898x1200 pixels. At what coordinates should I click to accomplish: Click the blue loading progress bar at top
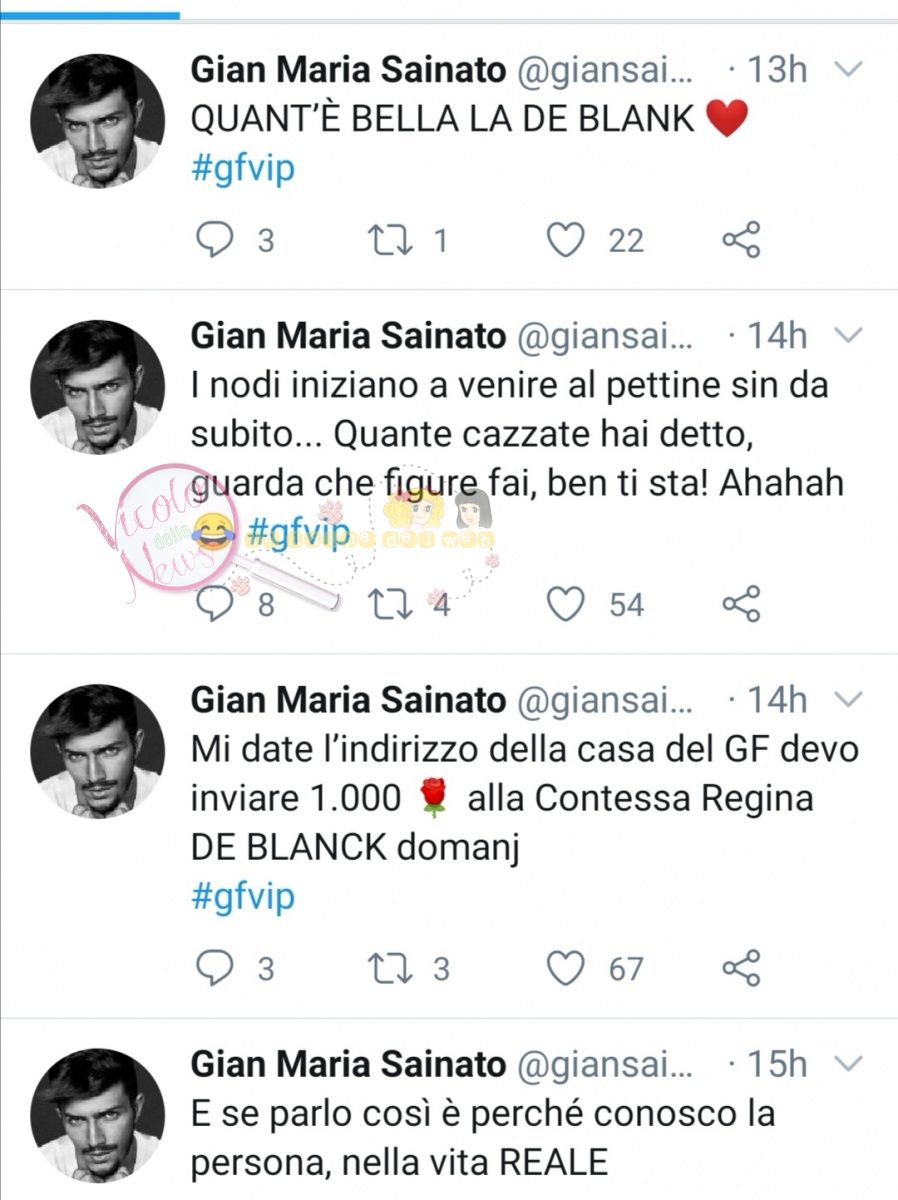(90, 15)
